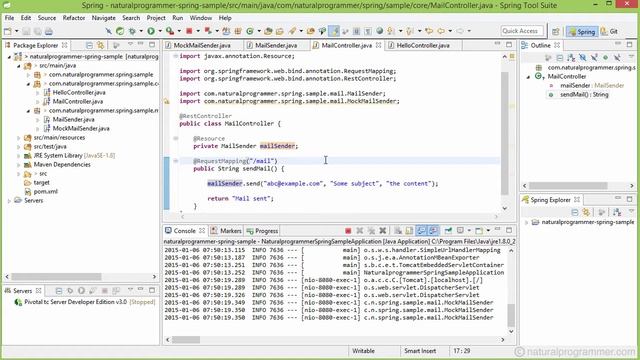
Task: Open the Refactor menu
Action: pyautogui.click(x=74, y=18)
